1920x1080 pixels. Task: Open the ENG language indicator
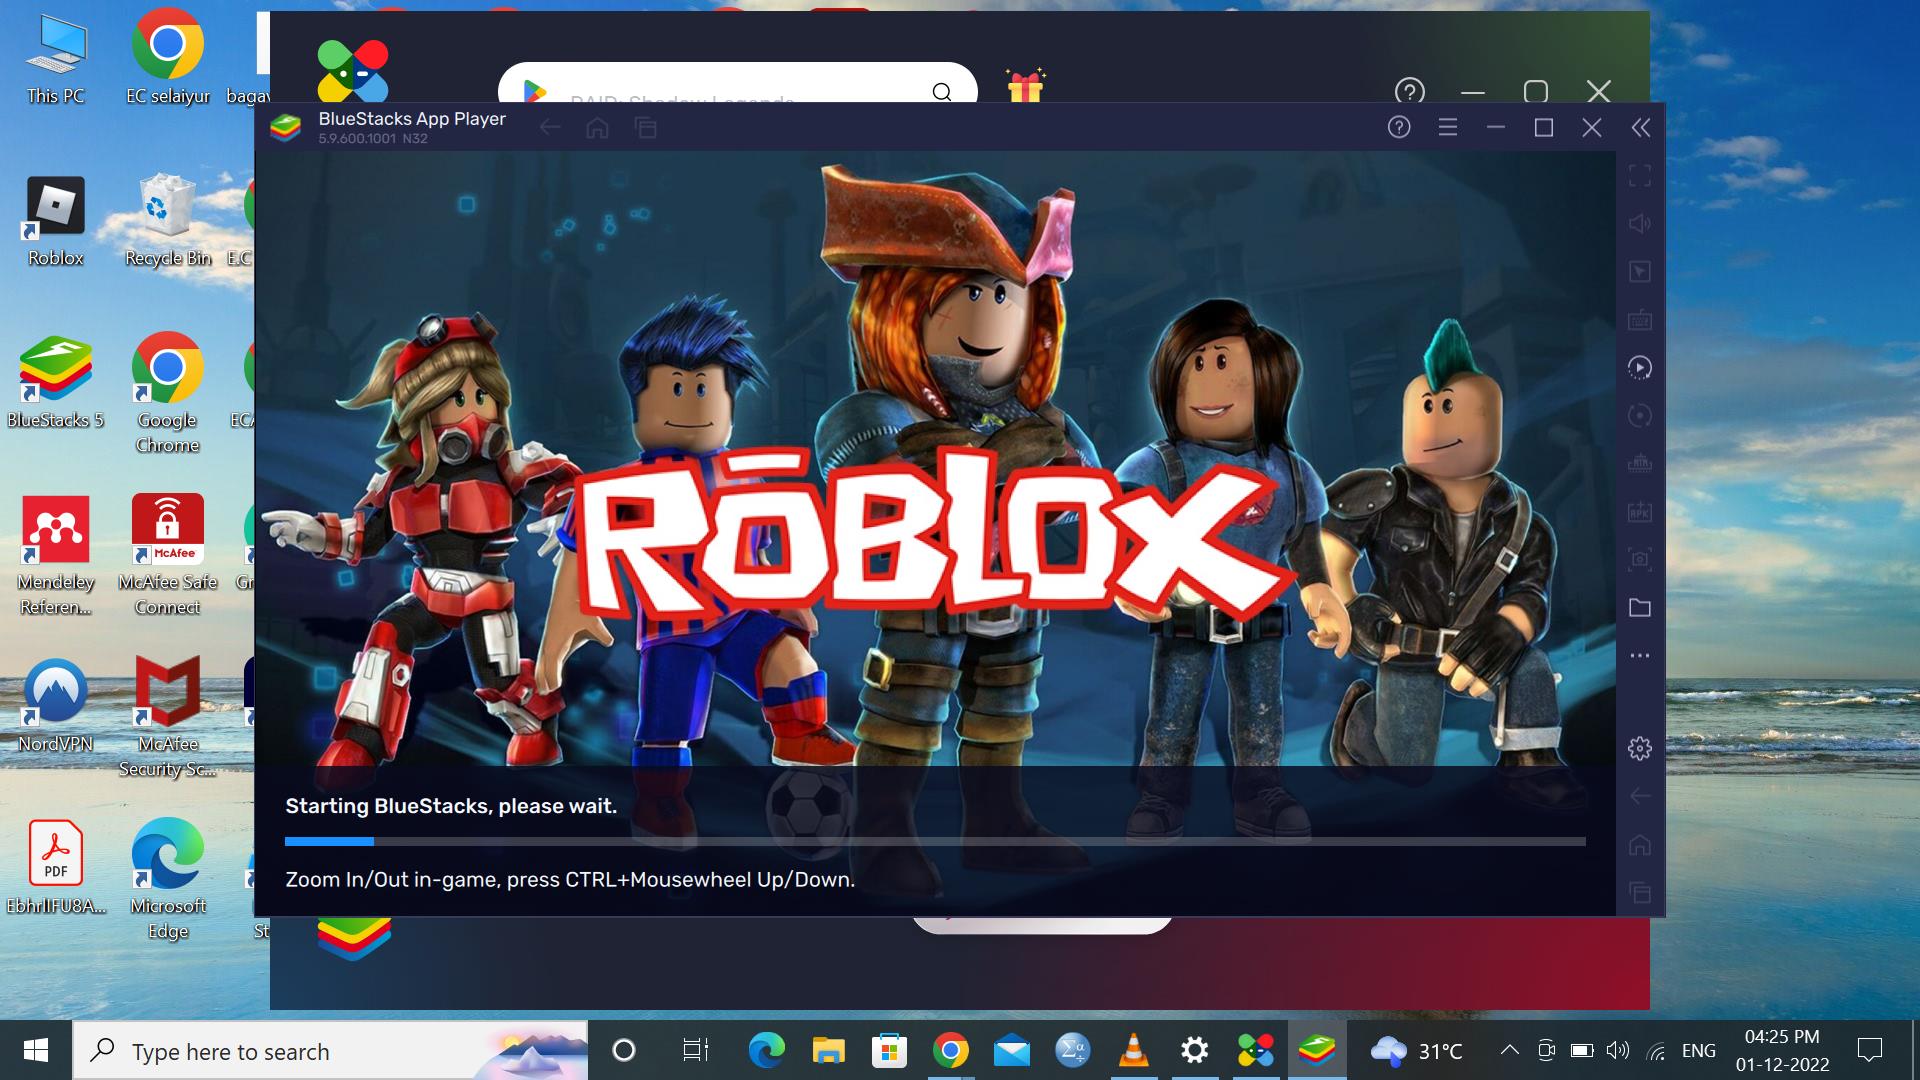[x=1699, y=1050]
